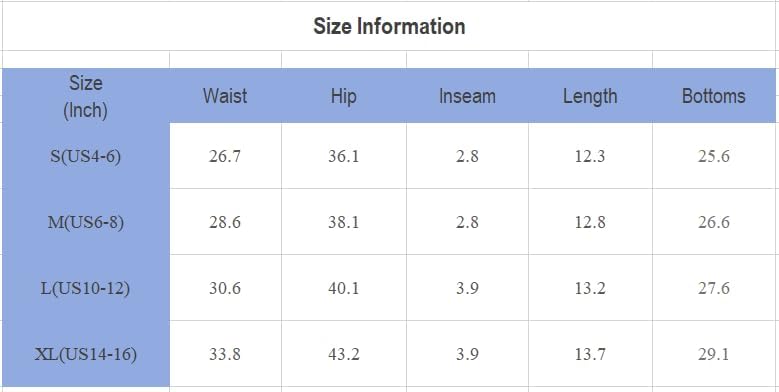
Task: Select the cell containing 33.8
Action: (x=225, y=354)
